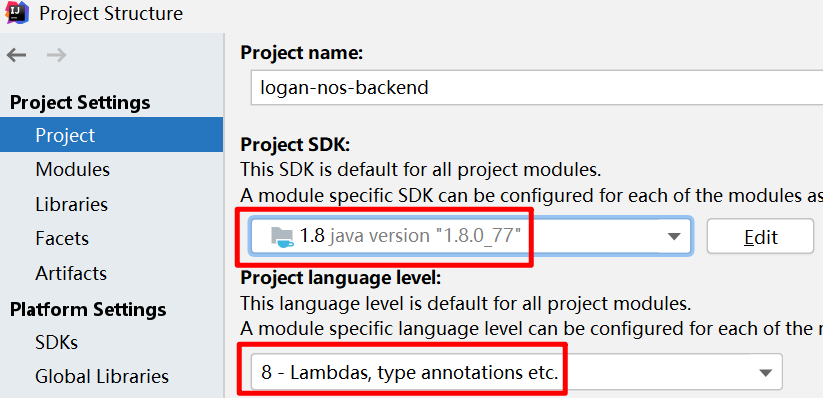Click the IntelliJ IDEA logo icon
Screen dimensions: 823x398
tap(17, 12)
